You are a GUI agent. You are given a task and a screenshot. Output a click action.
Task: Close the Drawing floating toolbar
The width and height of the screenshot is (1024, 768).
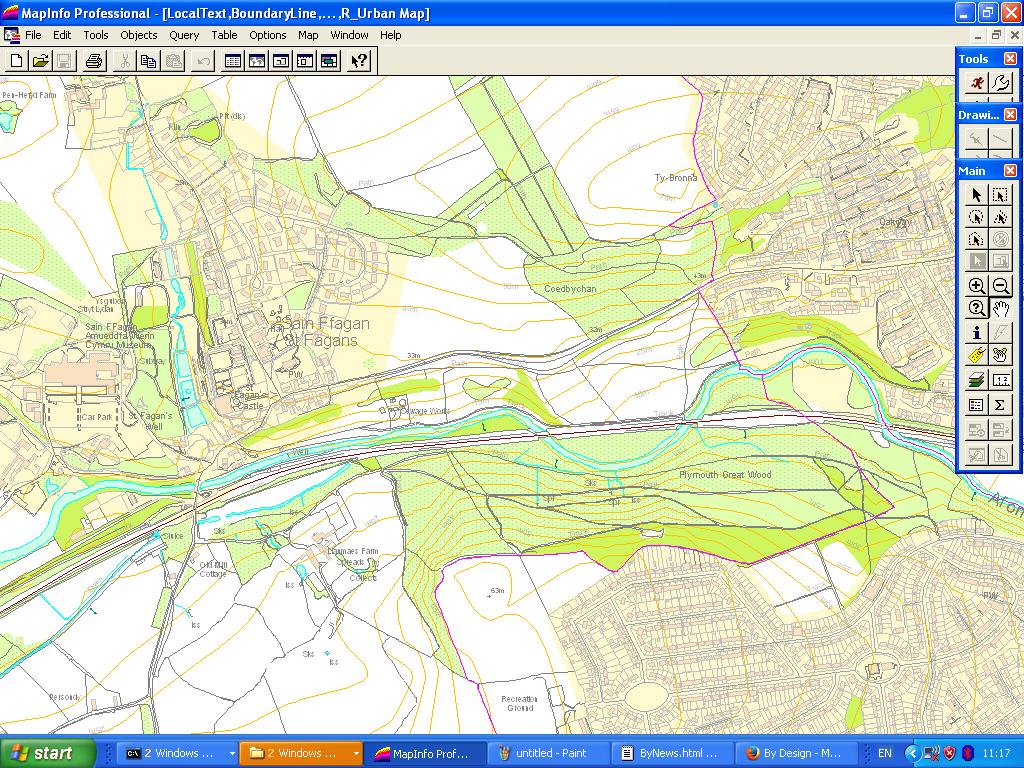point(1010,115)
